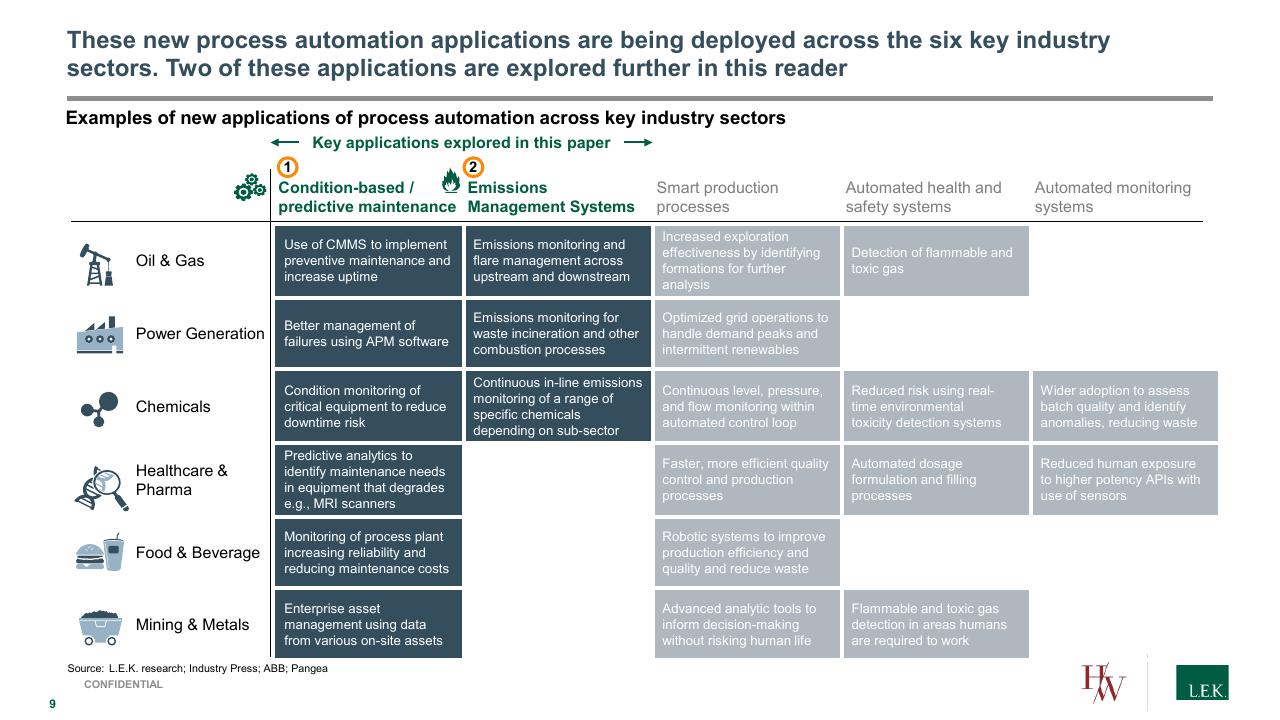Click the Food & Beverage burger icon

pyautogui.click(x=99, y=552)
